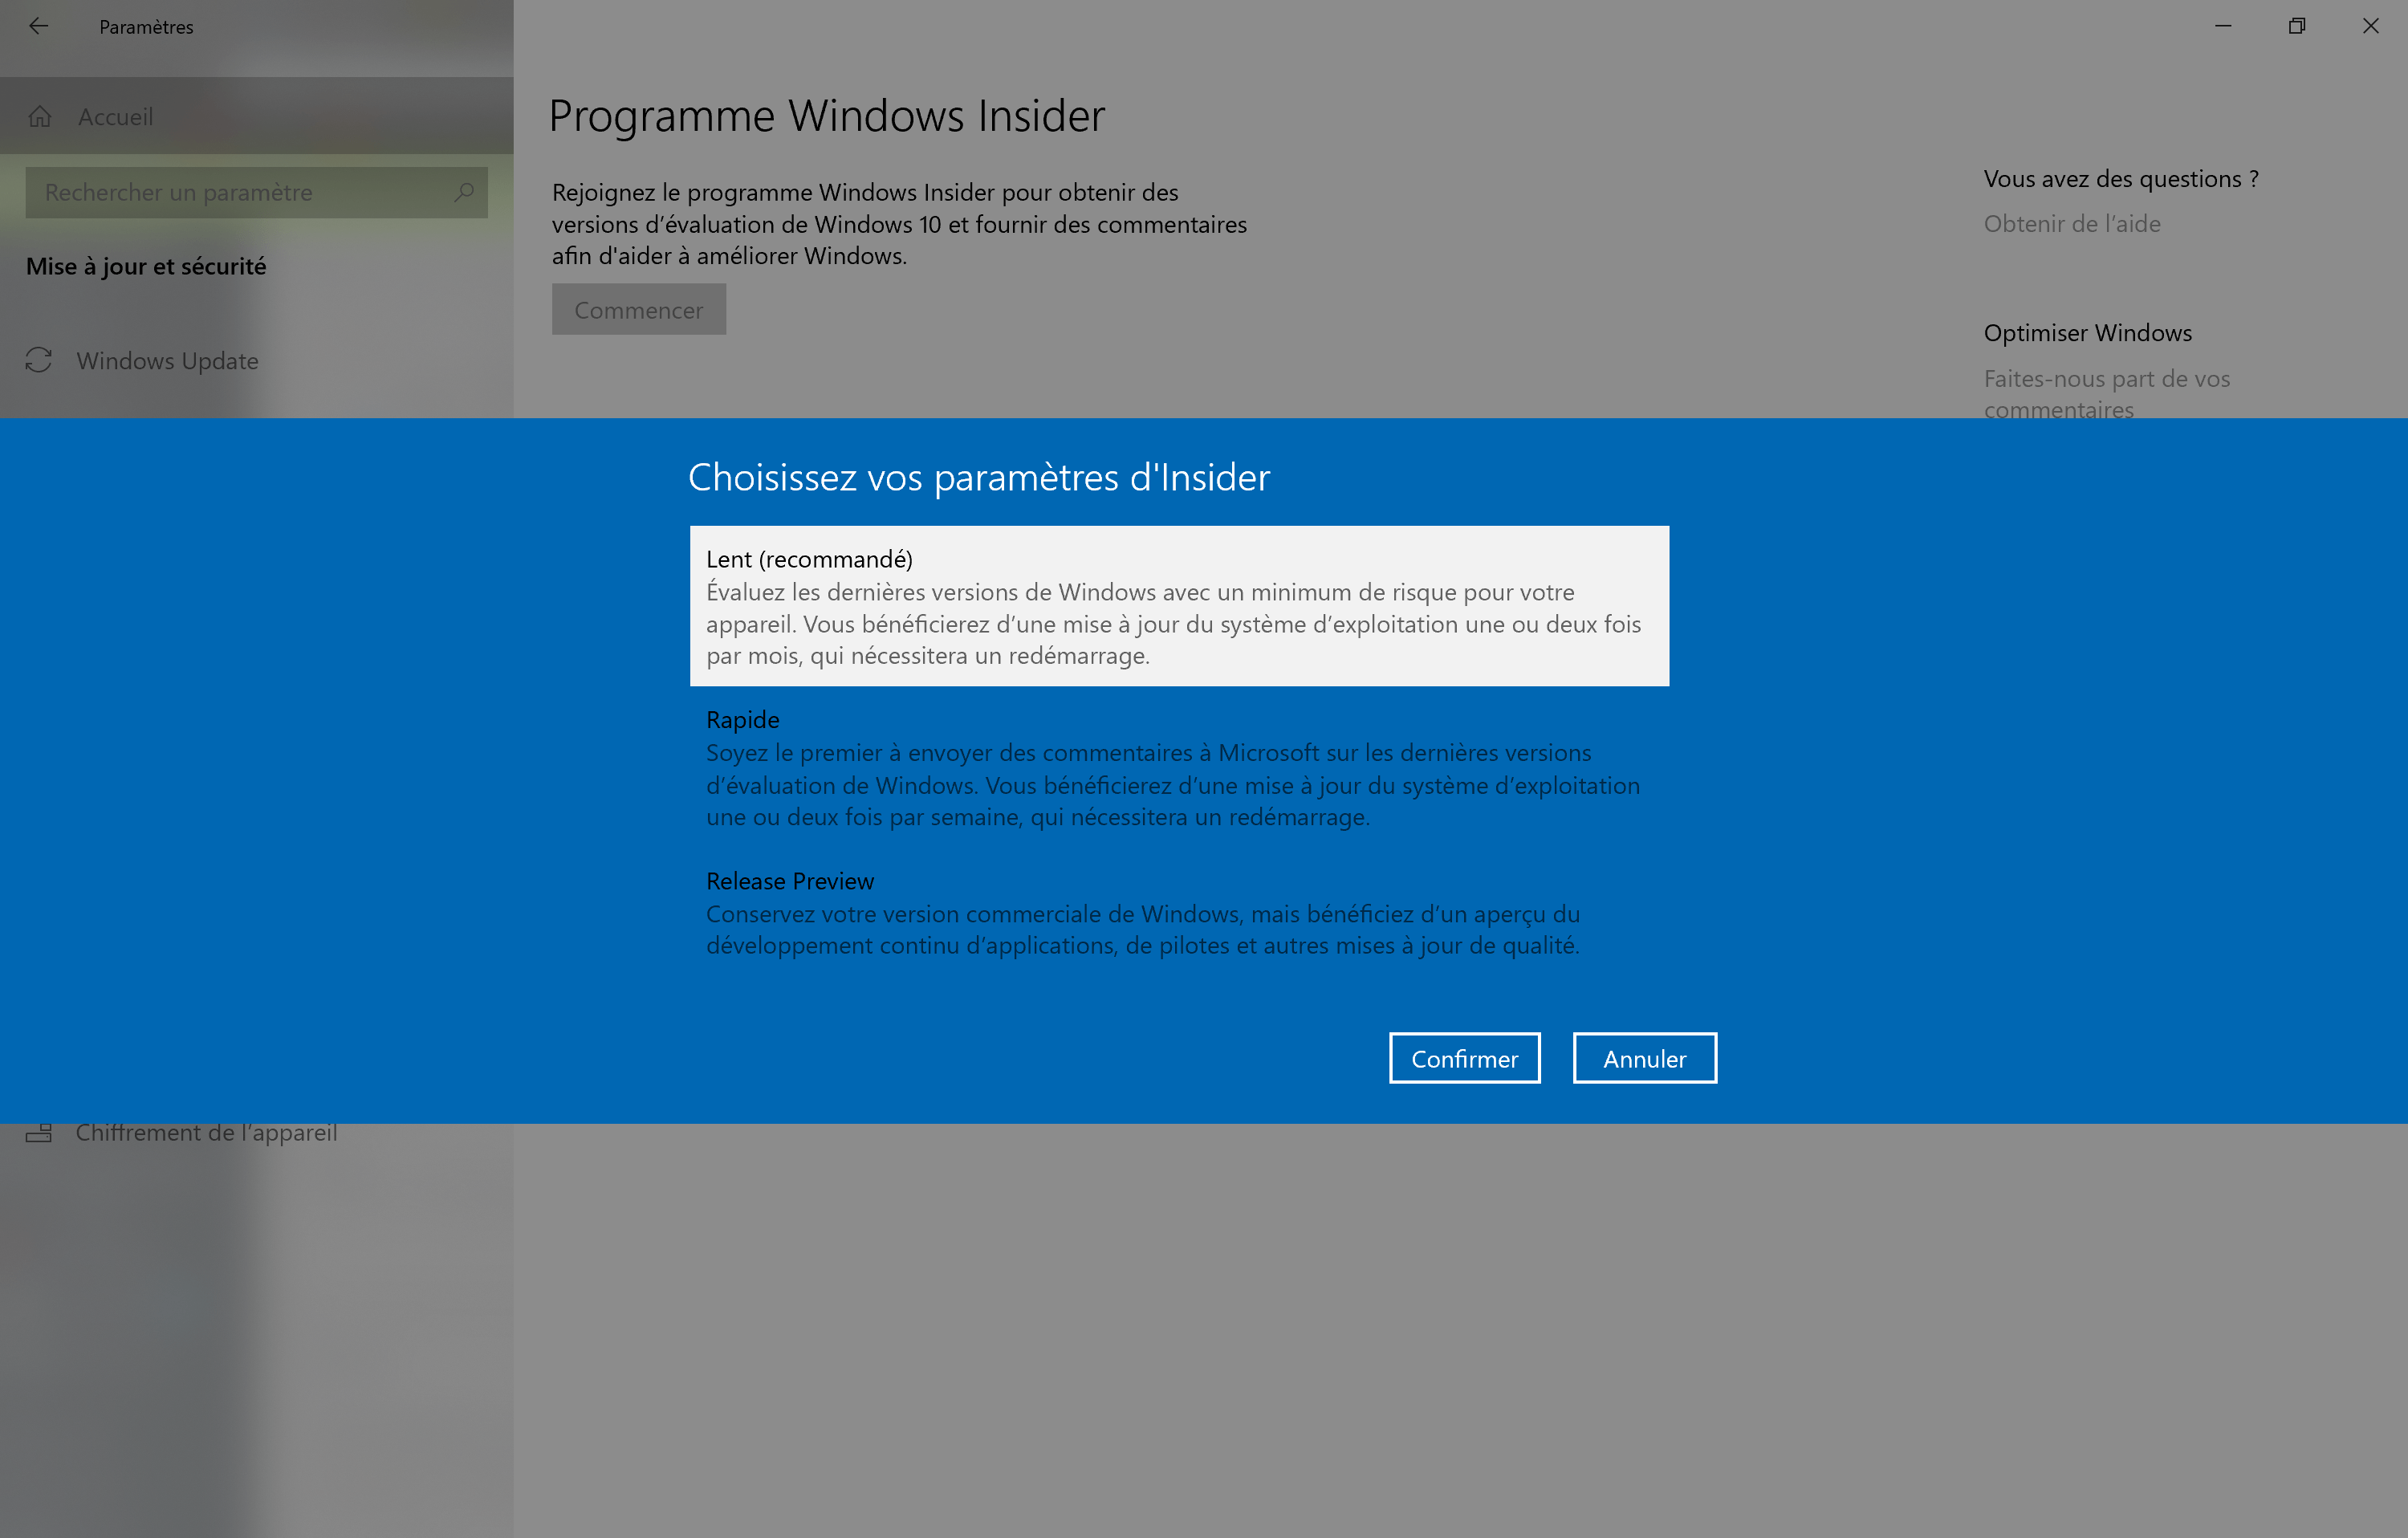Viewport: 2408px width, 1538px height.
Task: Click Obtenir de l'aide link
Action: point(2072,222)
